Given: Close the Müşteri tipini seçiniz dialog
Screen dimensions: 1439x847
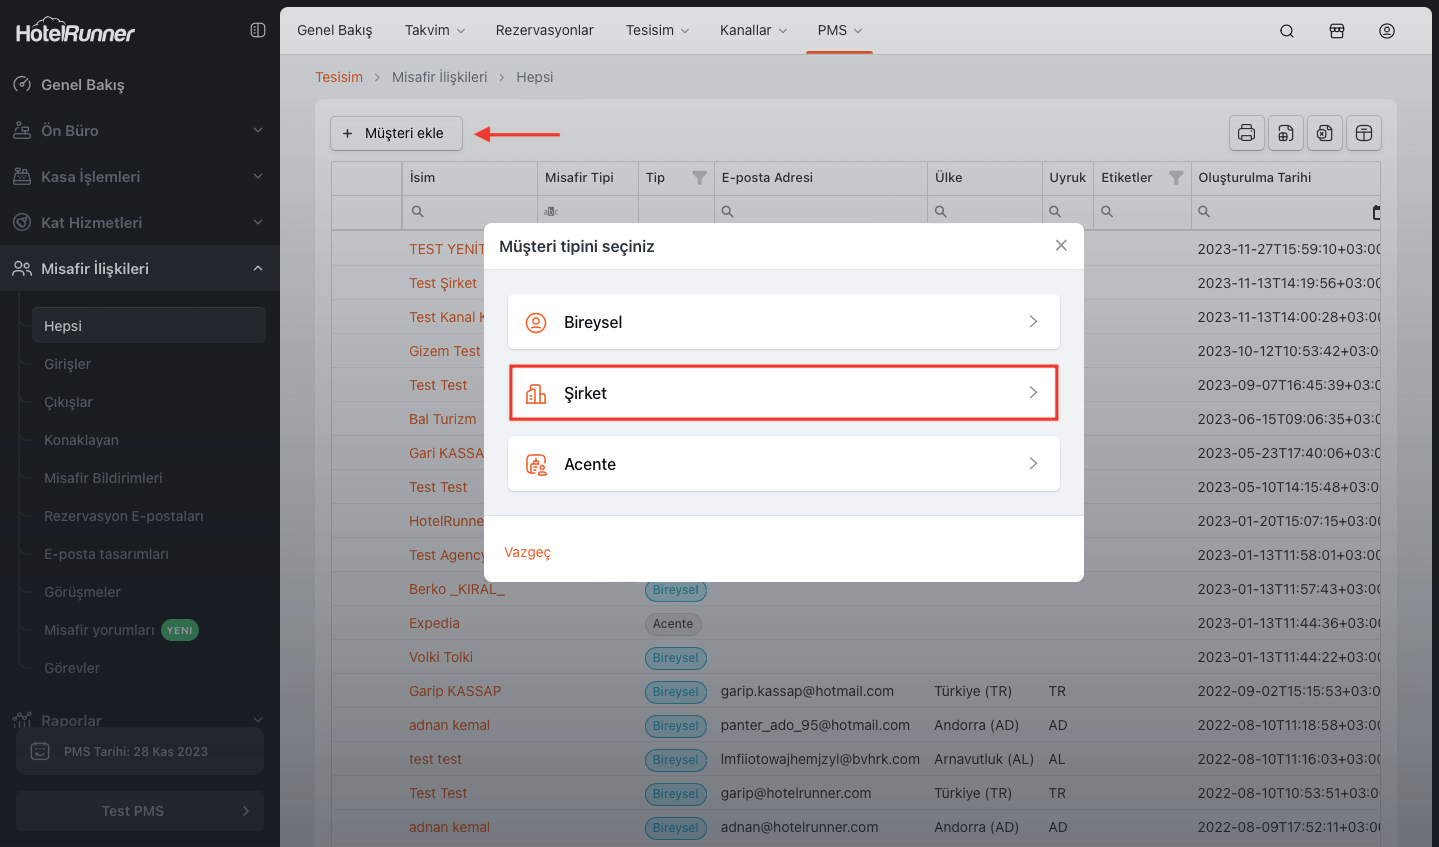Looking at the screenshot, I should (x=1061, y=245).
